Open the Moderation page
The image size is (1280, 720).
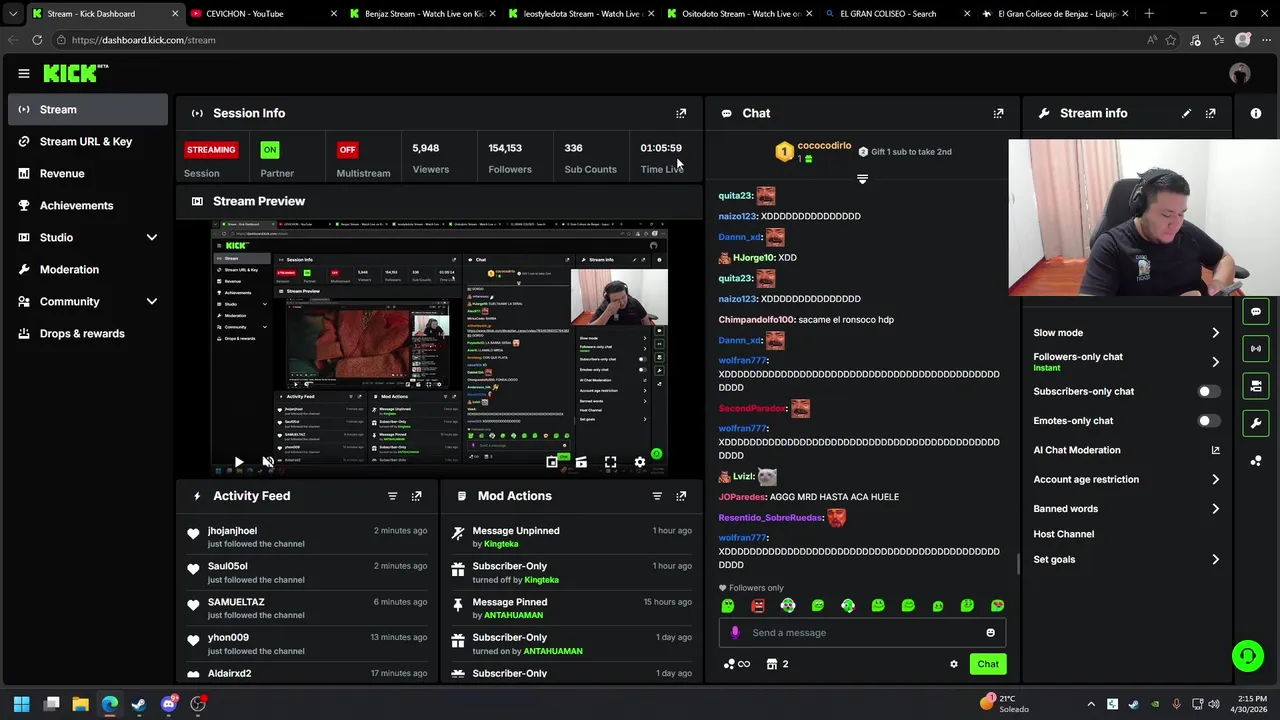(x=88, y=270)
